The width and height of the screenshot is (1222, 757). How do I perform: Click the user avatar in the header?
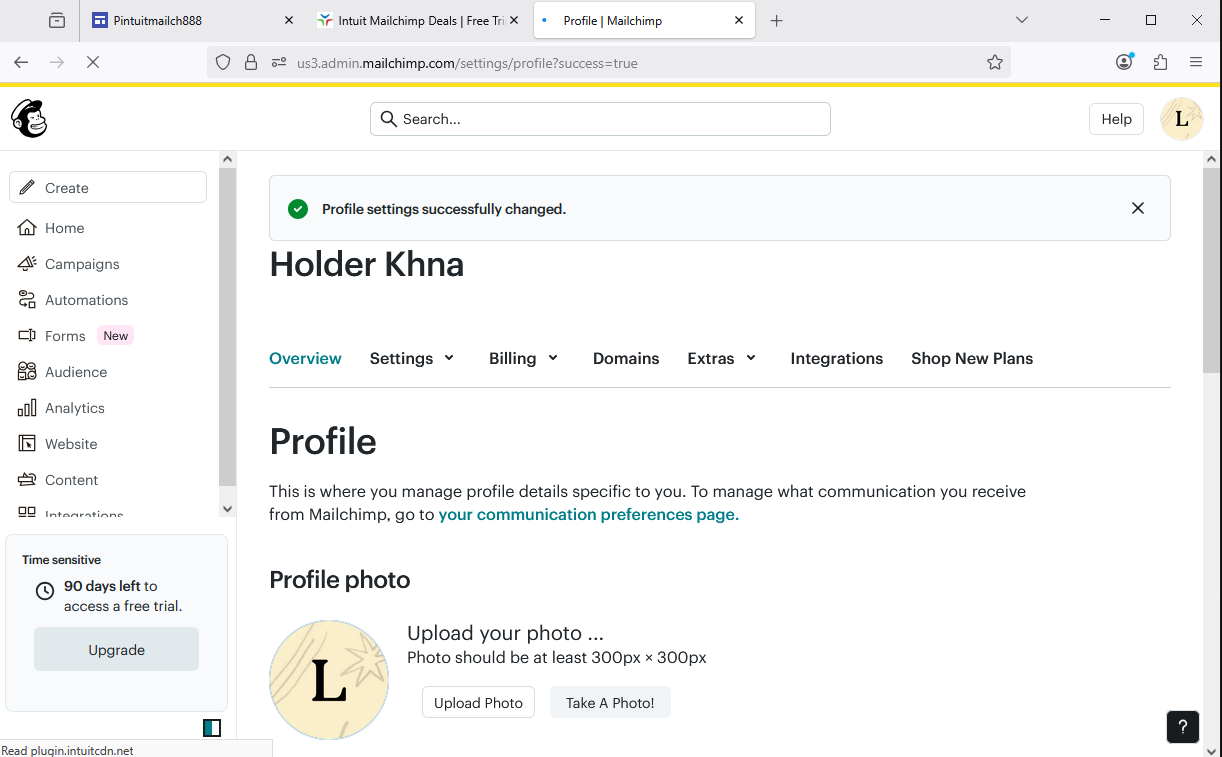click(x=1181, y=119)
